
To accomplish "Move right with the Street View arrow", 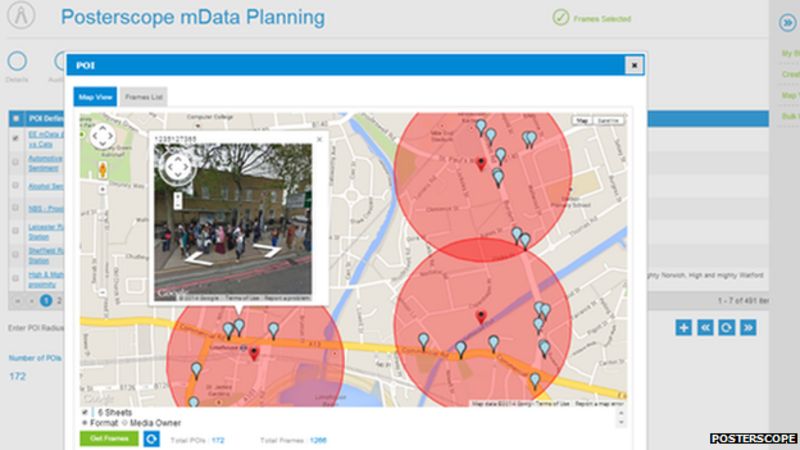I will [267, 249].
